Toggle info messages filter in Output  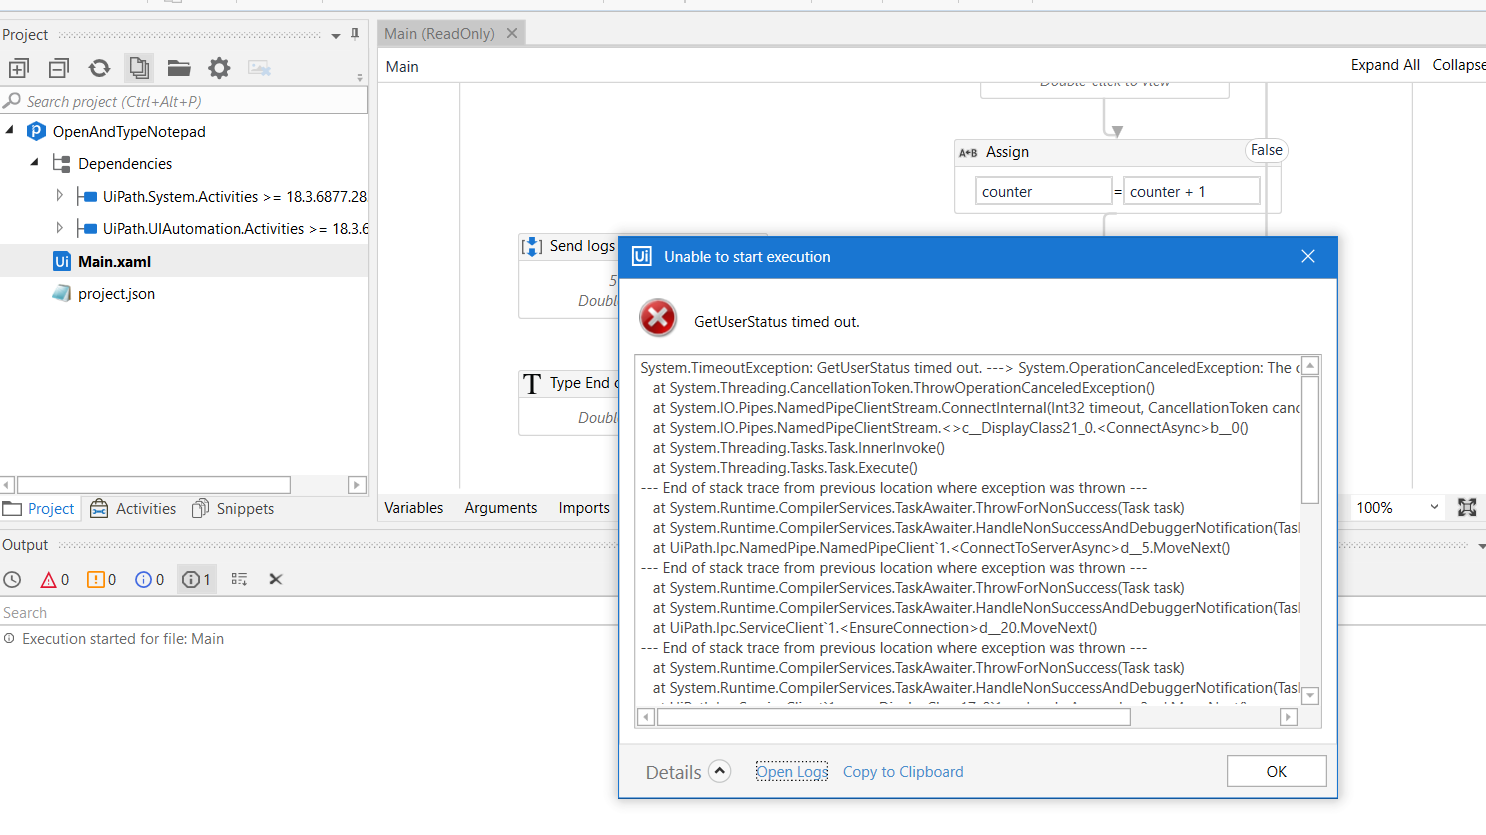coord(149,580)
